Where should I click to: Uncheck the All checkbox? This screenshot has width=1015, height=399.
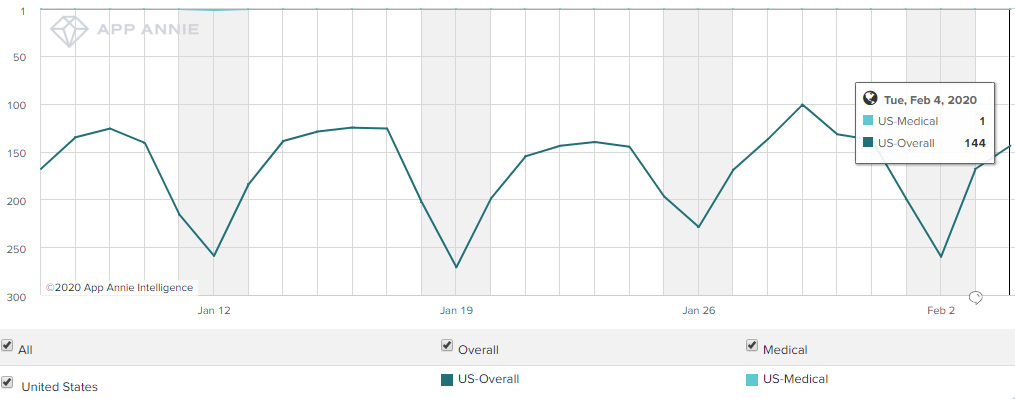click(7, 345)
